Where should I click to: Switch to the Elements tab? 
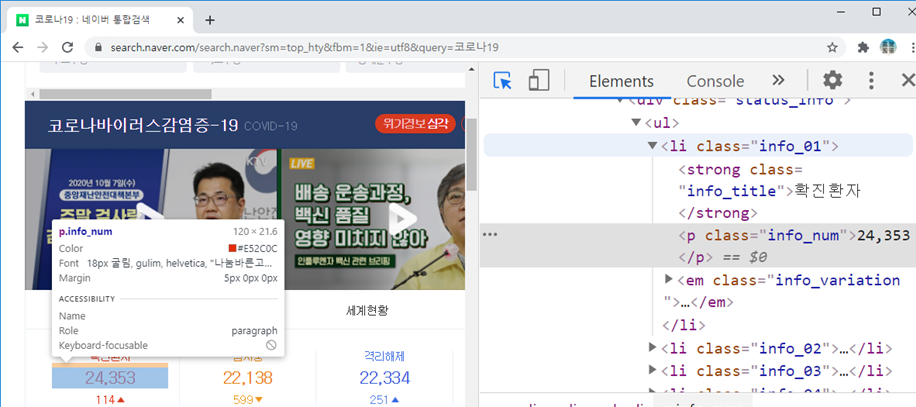(621, 81)
